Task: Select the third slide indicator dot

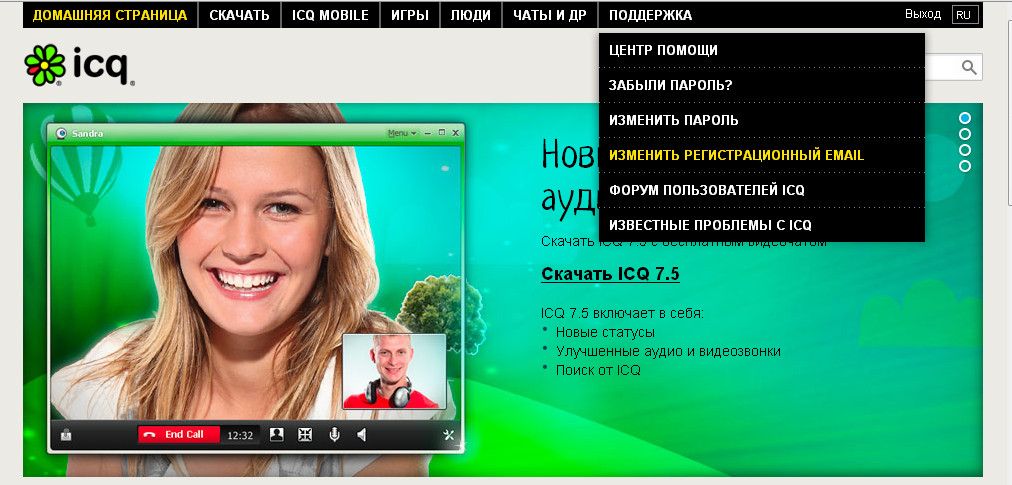Action: (x=965, y=150)
